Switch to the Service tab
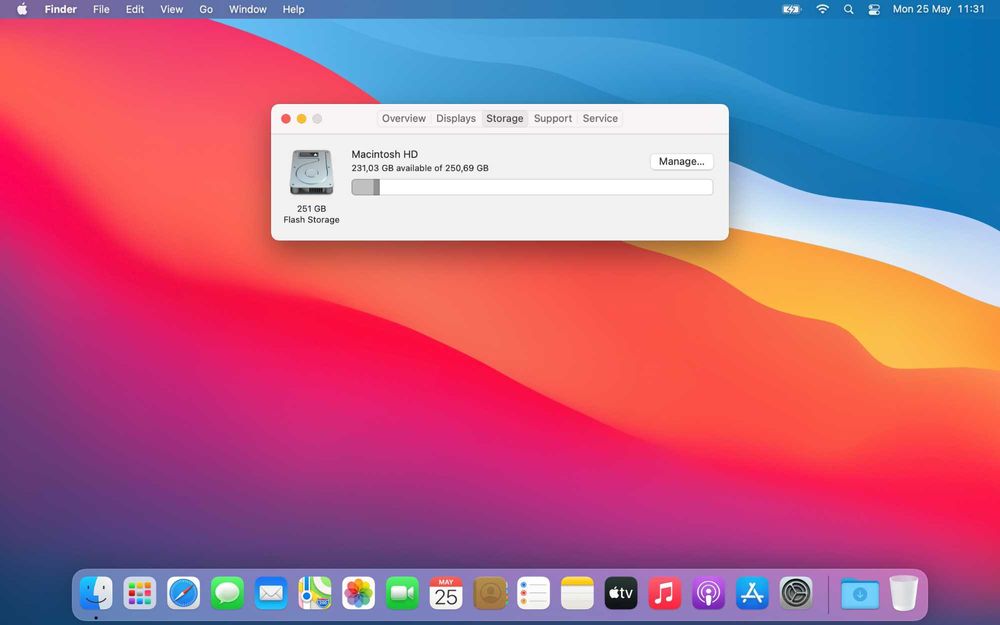 pyautogui.click(x=600, y=118)
